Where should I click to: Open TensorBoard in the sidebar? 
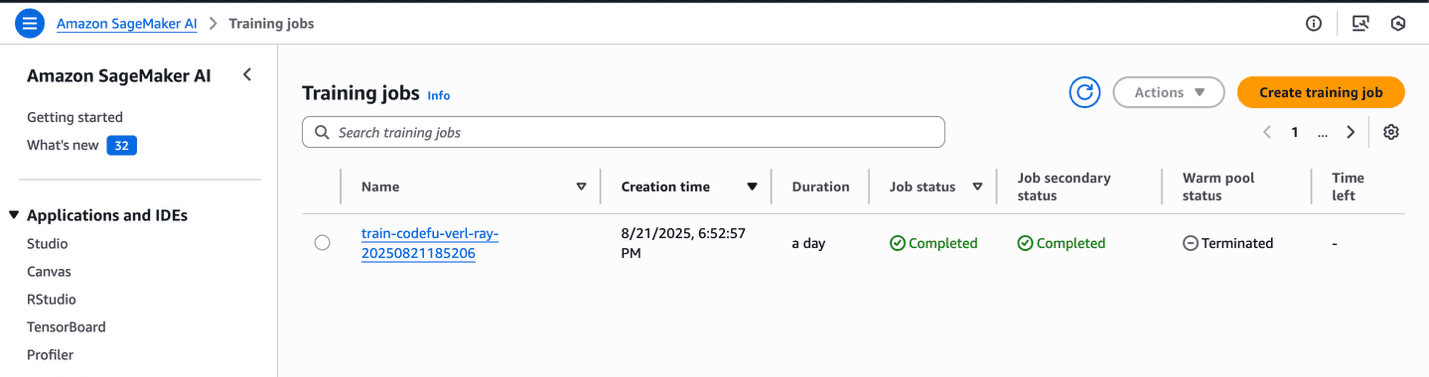[66, 327]
